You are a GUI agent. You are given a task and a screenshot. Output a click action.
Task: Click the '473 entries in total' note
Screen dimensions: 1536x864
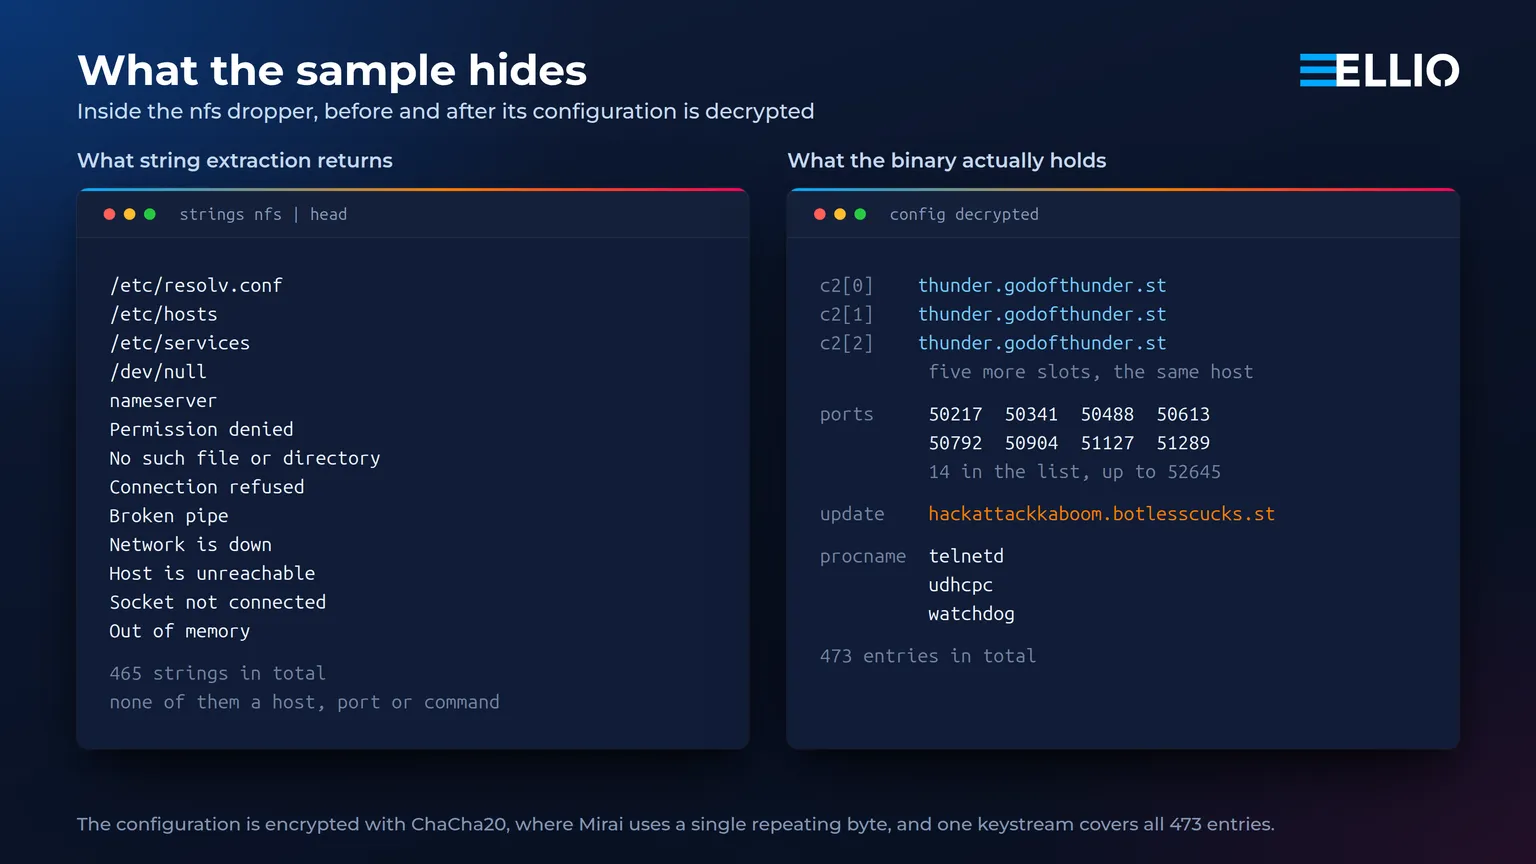(x=928, y=656)
